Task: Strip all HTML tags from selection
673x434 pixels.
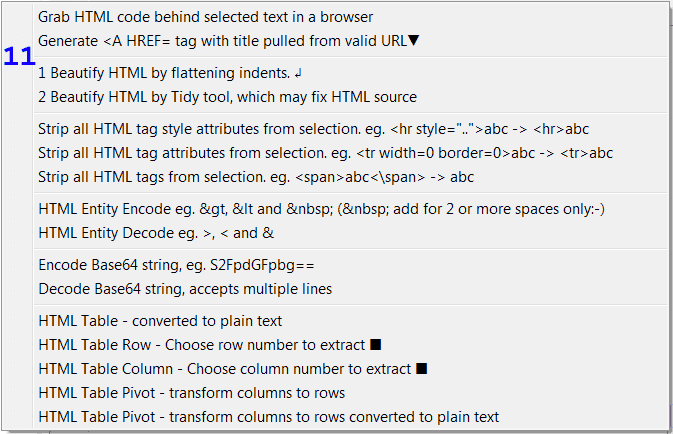Action: tap(256, 177)
